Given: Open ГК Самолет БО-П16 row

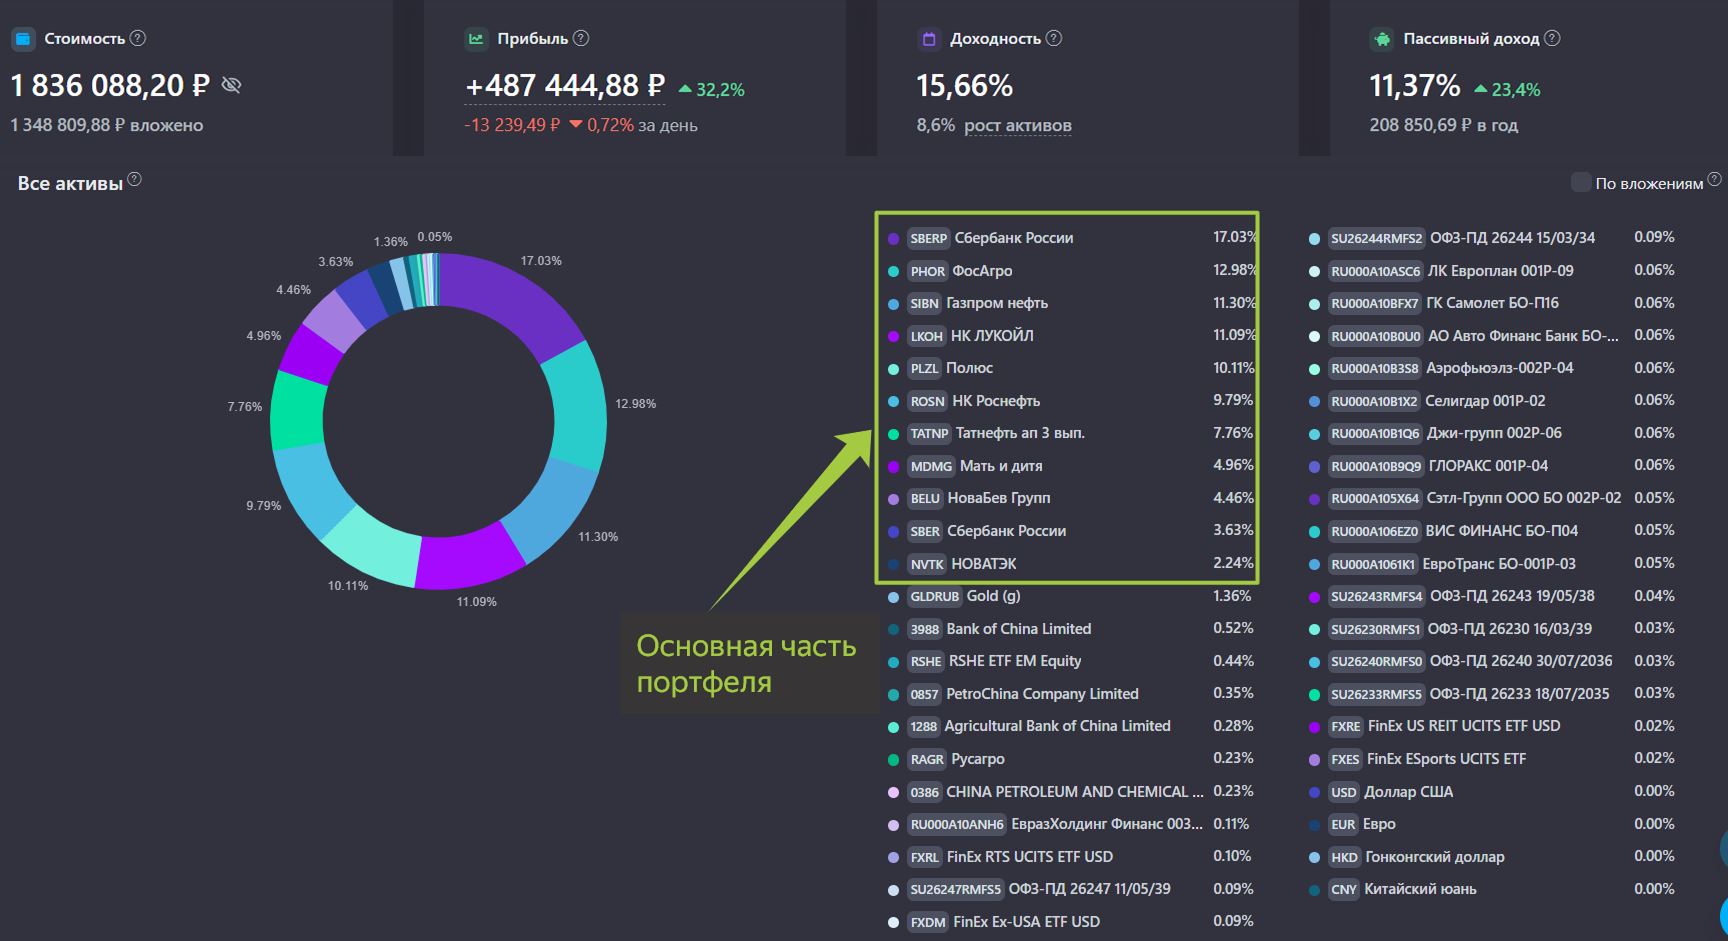Looking at the screenshot, I should tap(1491, 303).
